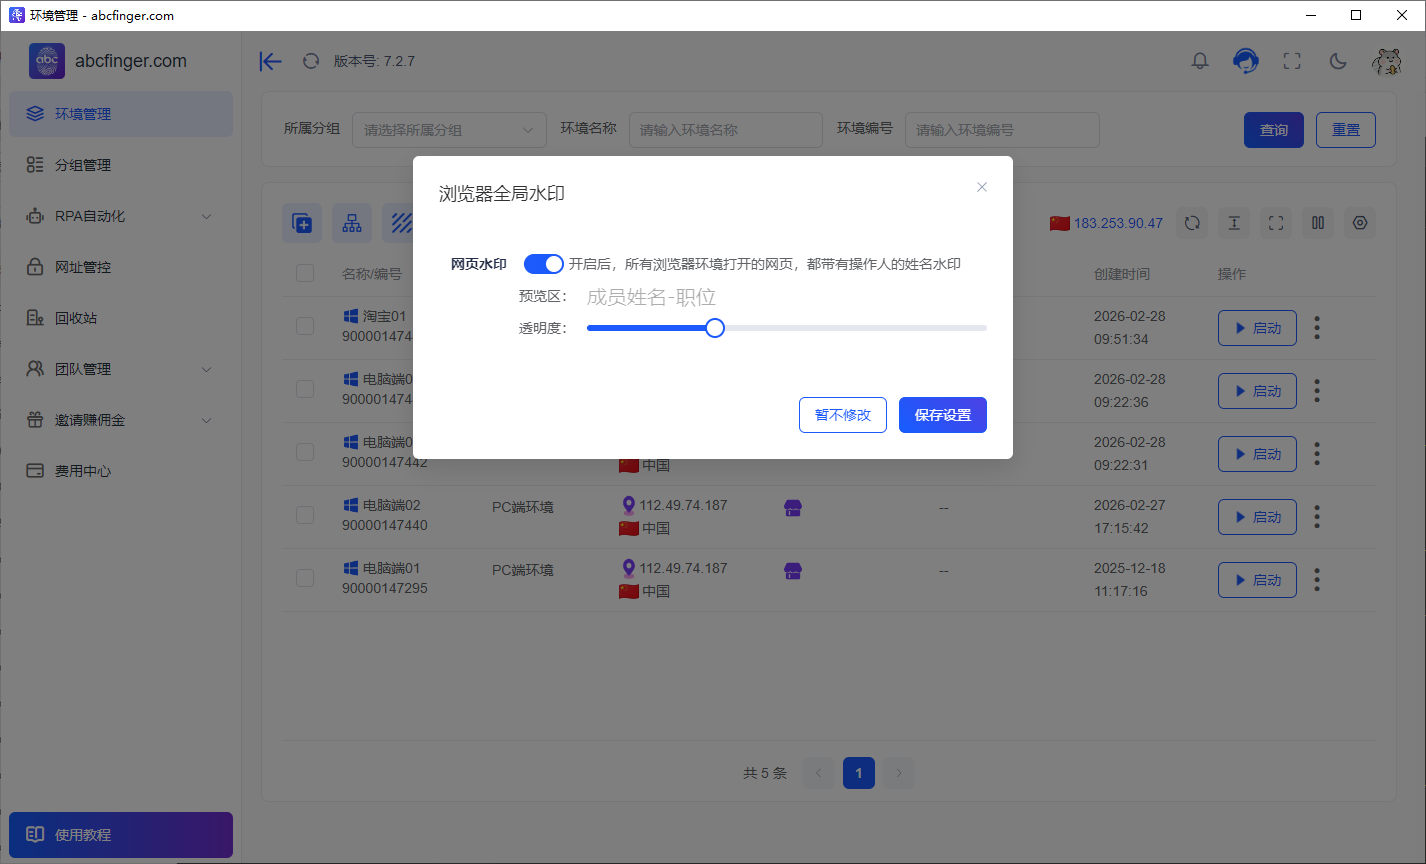This screenshot has width=1426, height=864.
Task: Click the 重置 button
Action: [1346, 130]
